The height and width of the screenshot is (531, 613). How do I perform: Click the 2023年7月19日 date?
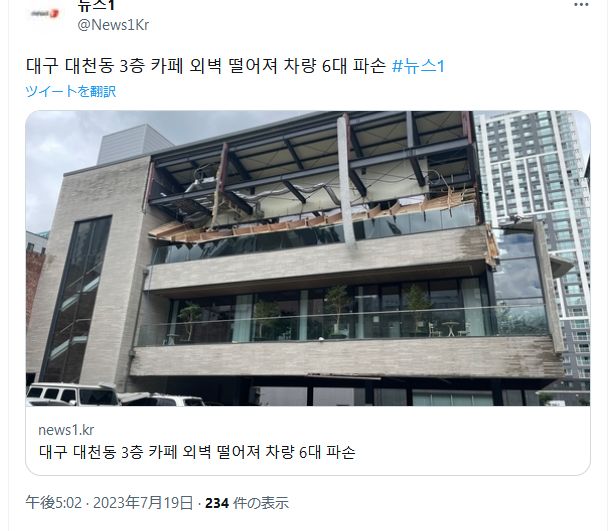(x=143, y=503)
